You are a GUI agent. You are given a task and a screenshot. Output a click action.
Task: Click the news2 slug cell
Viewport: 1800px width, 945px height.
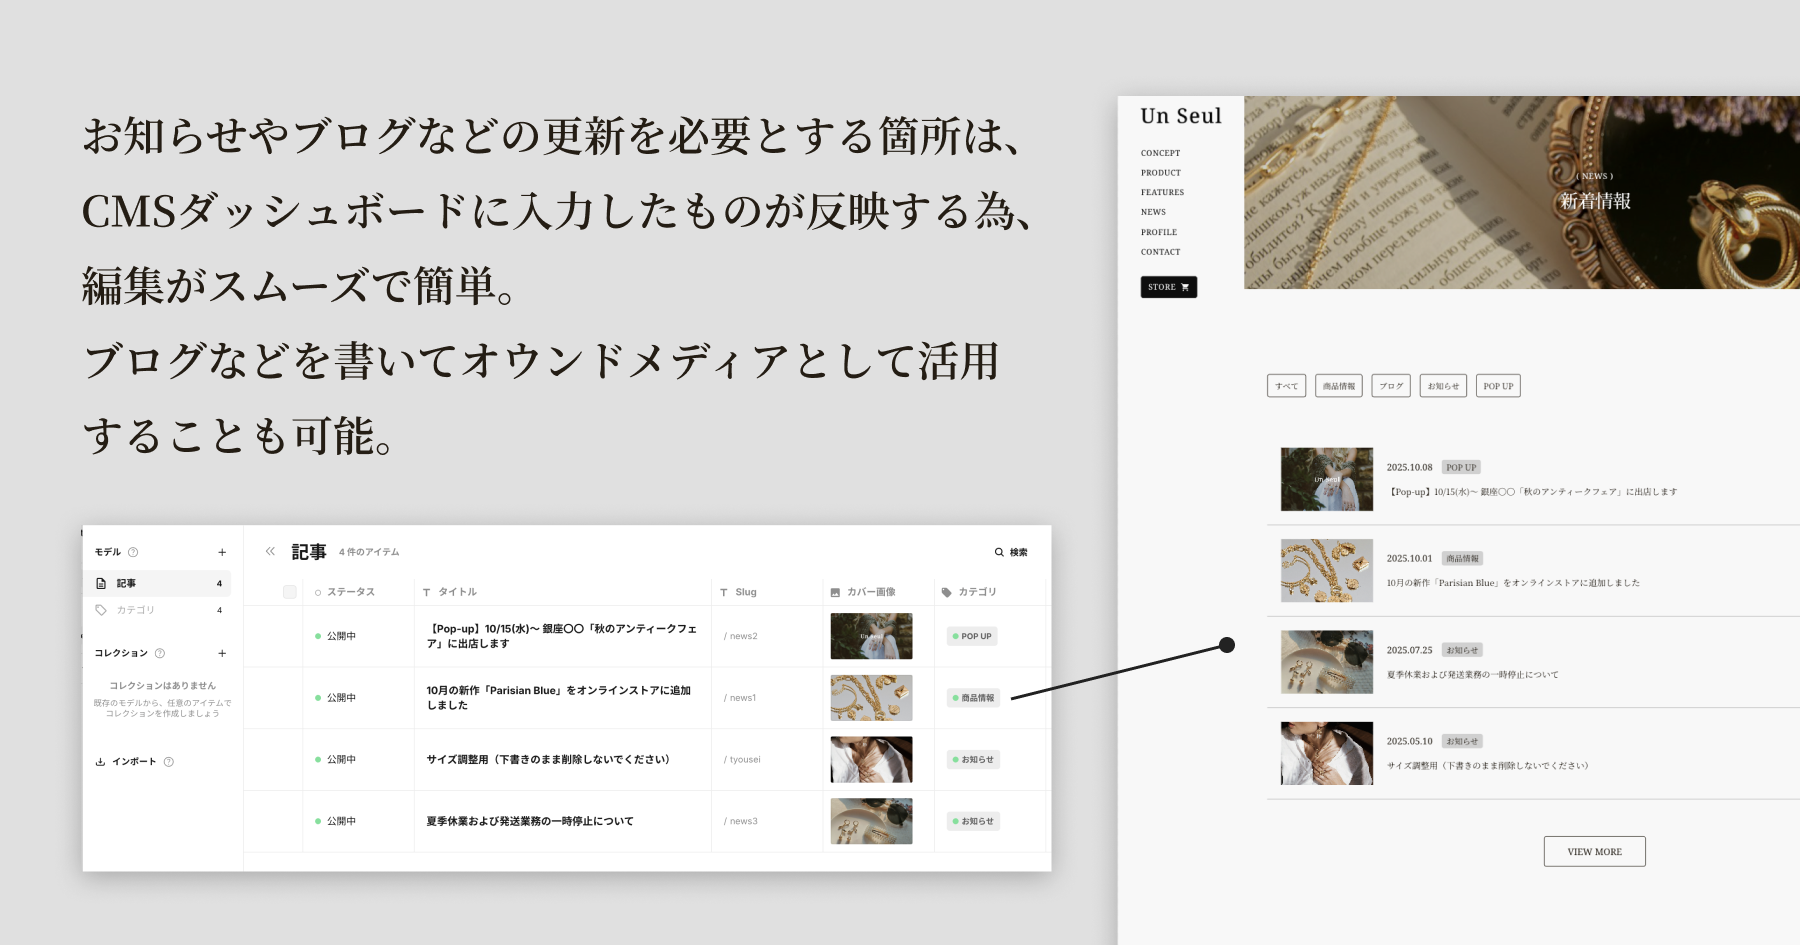pyautogui.click(x=741, y=636)
